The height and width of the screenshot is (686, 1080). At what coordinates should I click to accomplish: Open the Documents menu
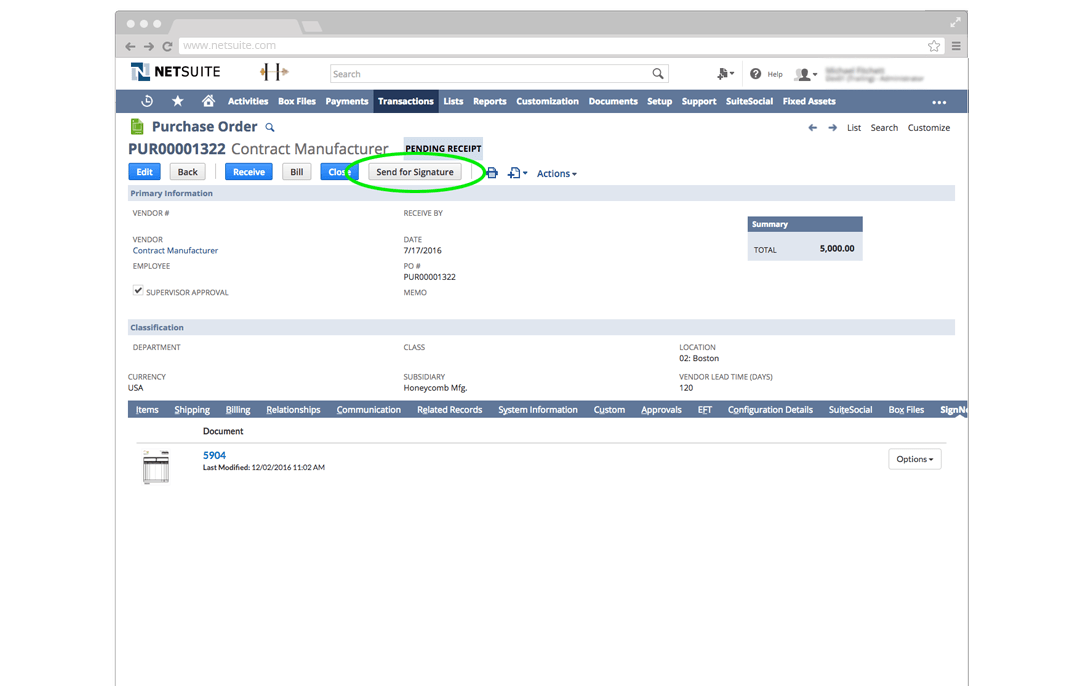click(613, 101)
